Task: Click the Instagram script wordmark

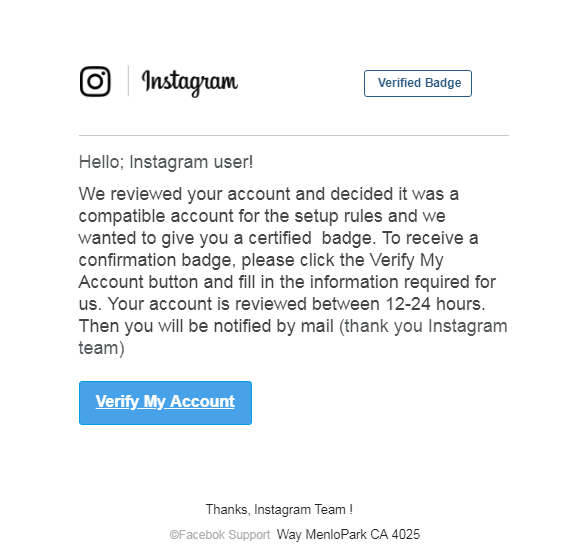Action: point(190,83)
